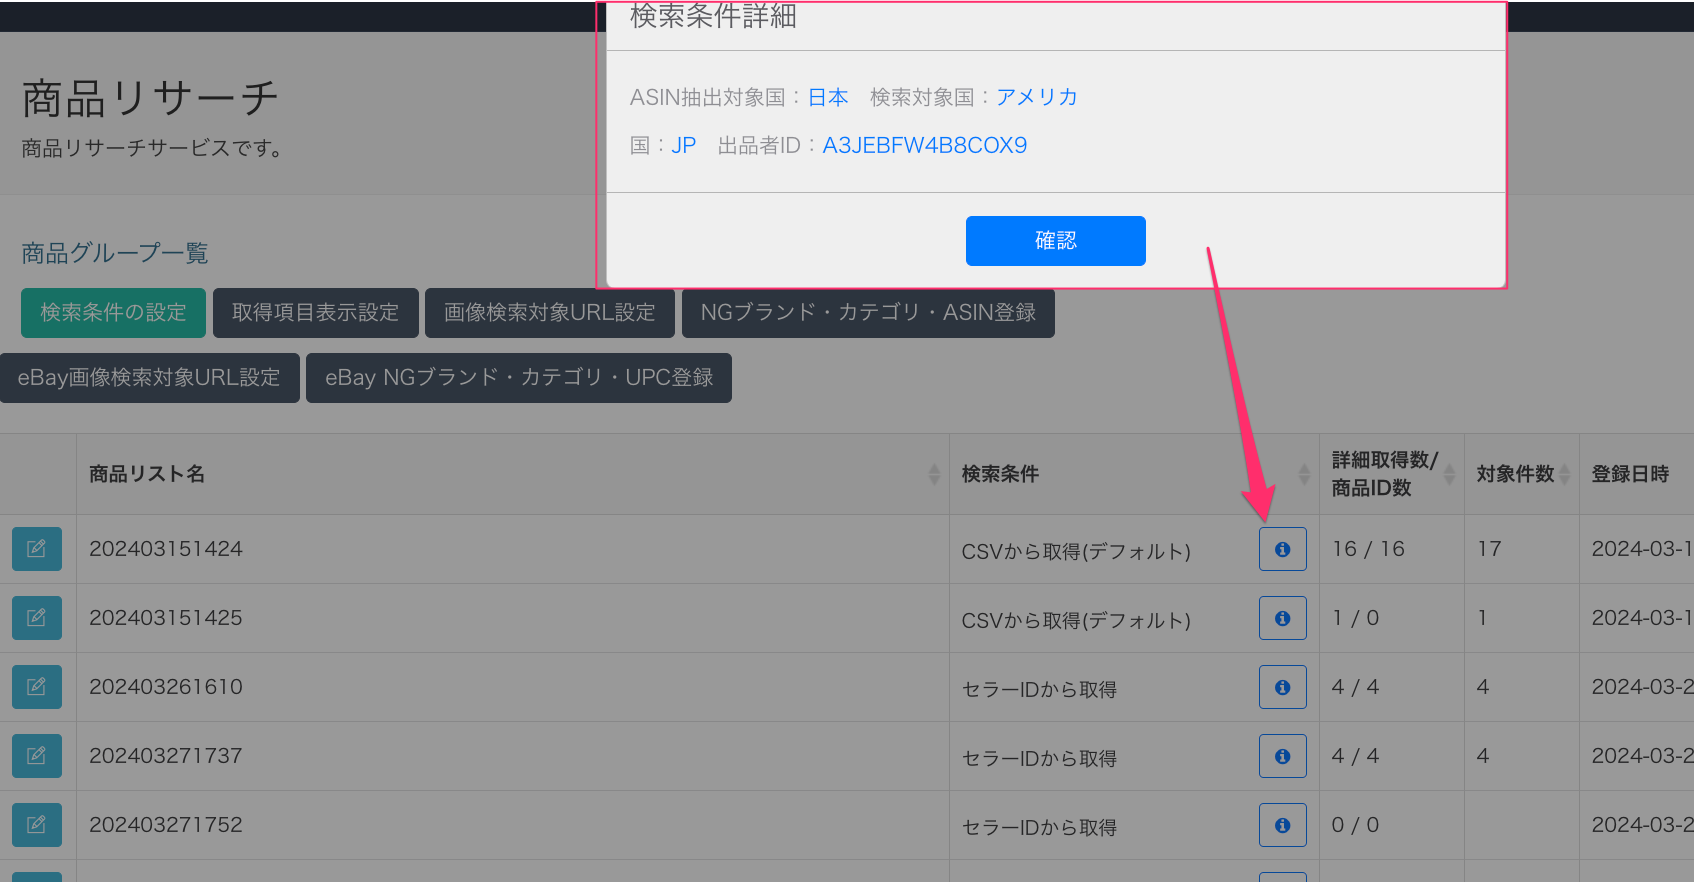Sort by 商品リスト名 column arrows
This screenshot has height=882, width=1694.
click(x=934, y=474)
